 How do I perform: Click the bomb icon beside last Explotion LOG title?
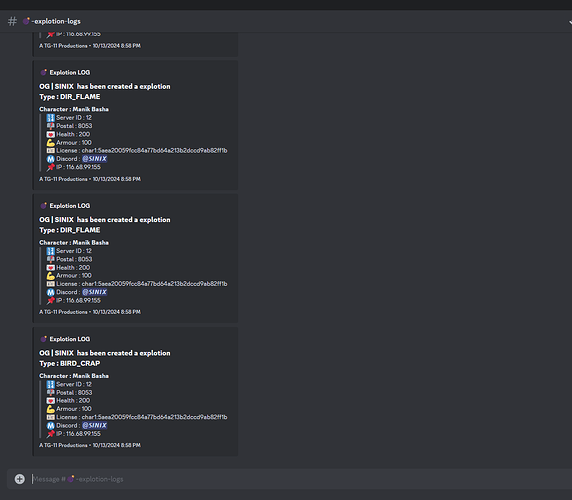(43, 339)
